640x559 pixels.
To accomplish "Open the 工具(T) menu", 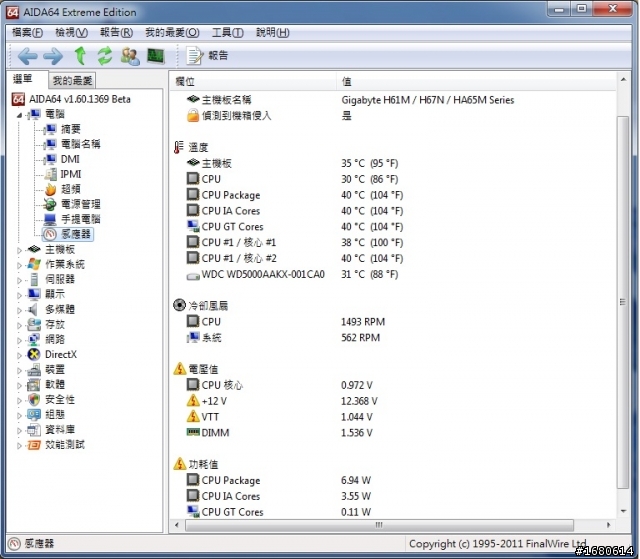I will (228, 32).
